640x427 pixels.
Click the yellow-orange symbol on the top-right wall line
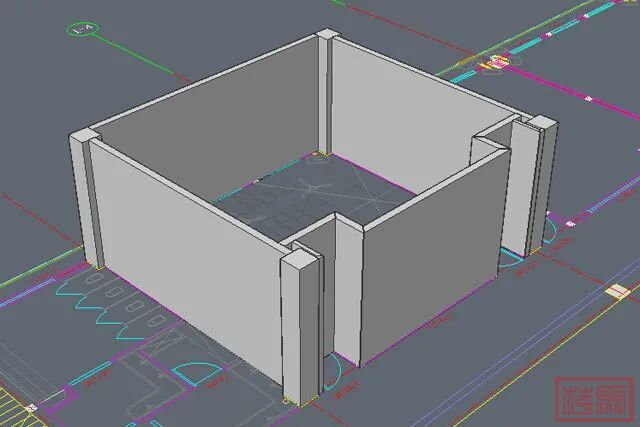coord(495,64)
